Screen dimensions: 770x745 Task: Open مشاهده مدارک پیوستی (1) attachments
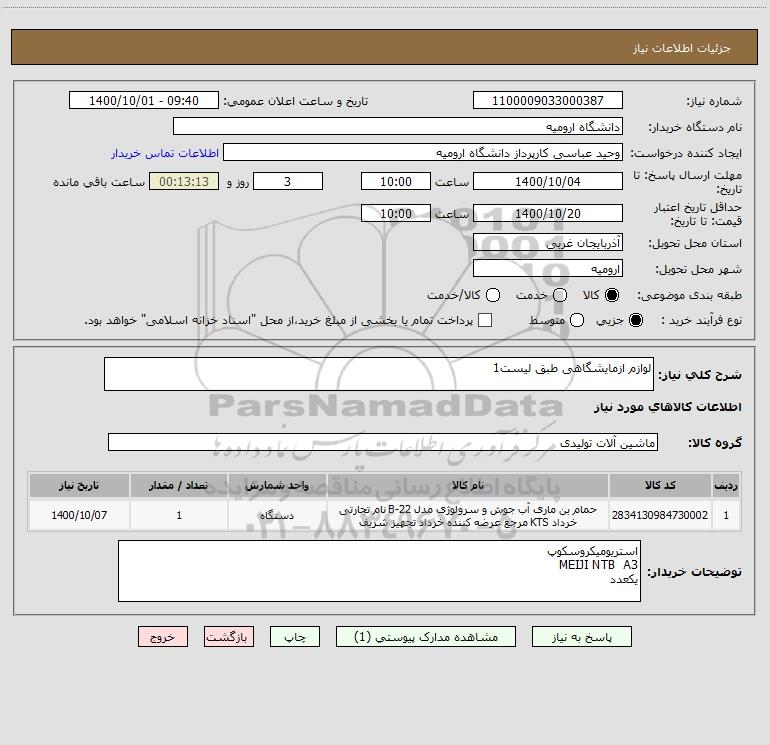coord(426,637)
